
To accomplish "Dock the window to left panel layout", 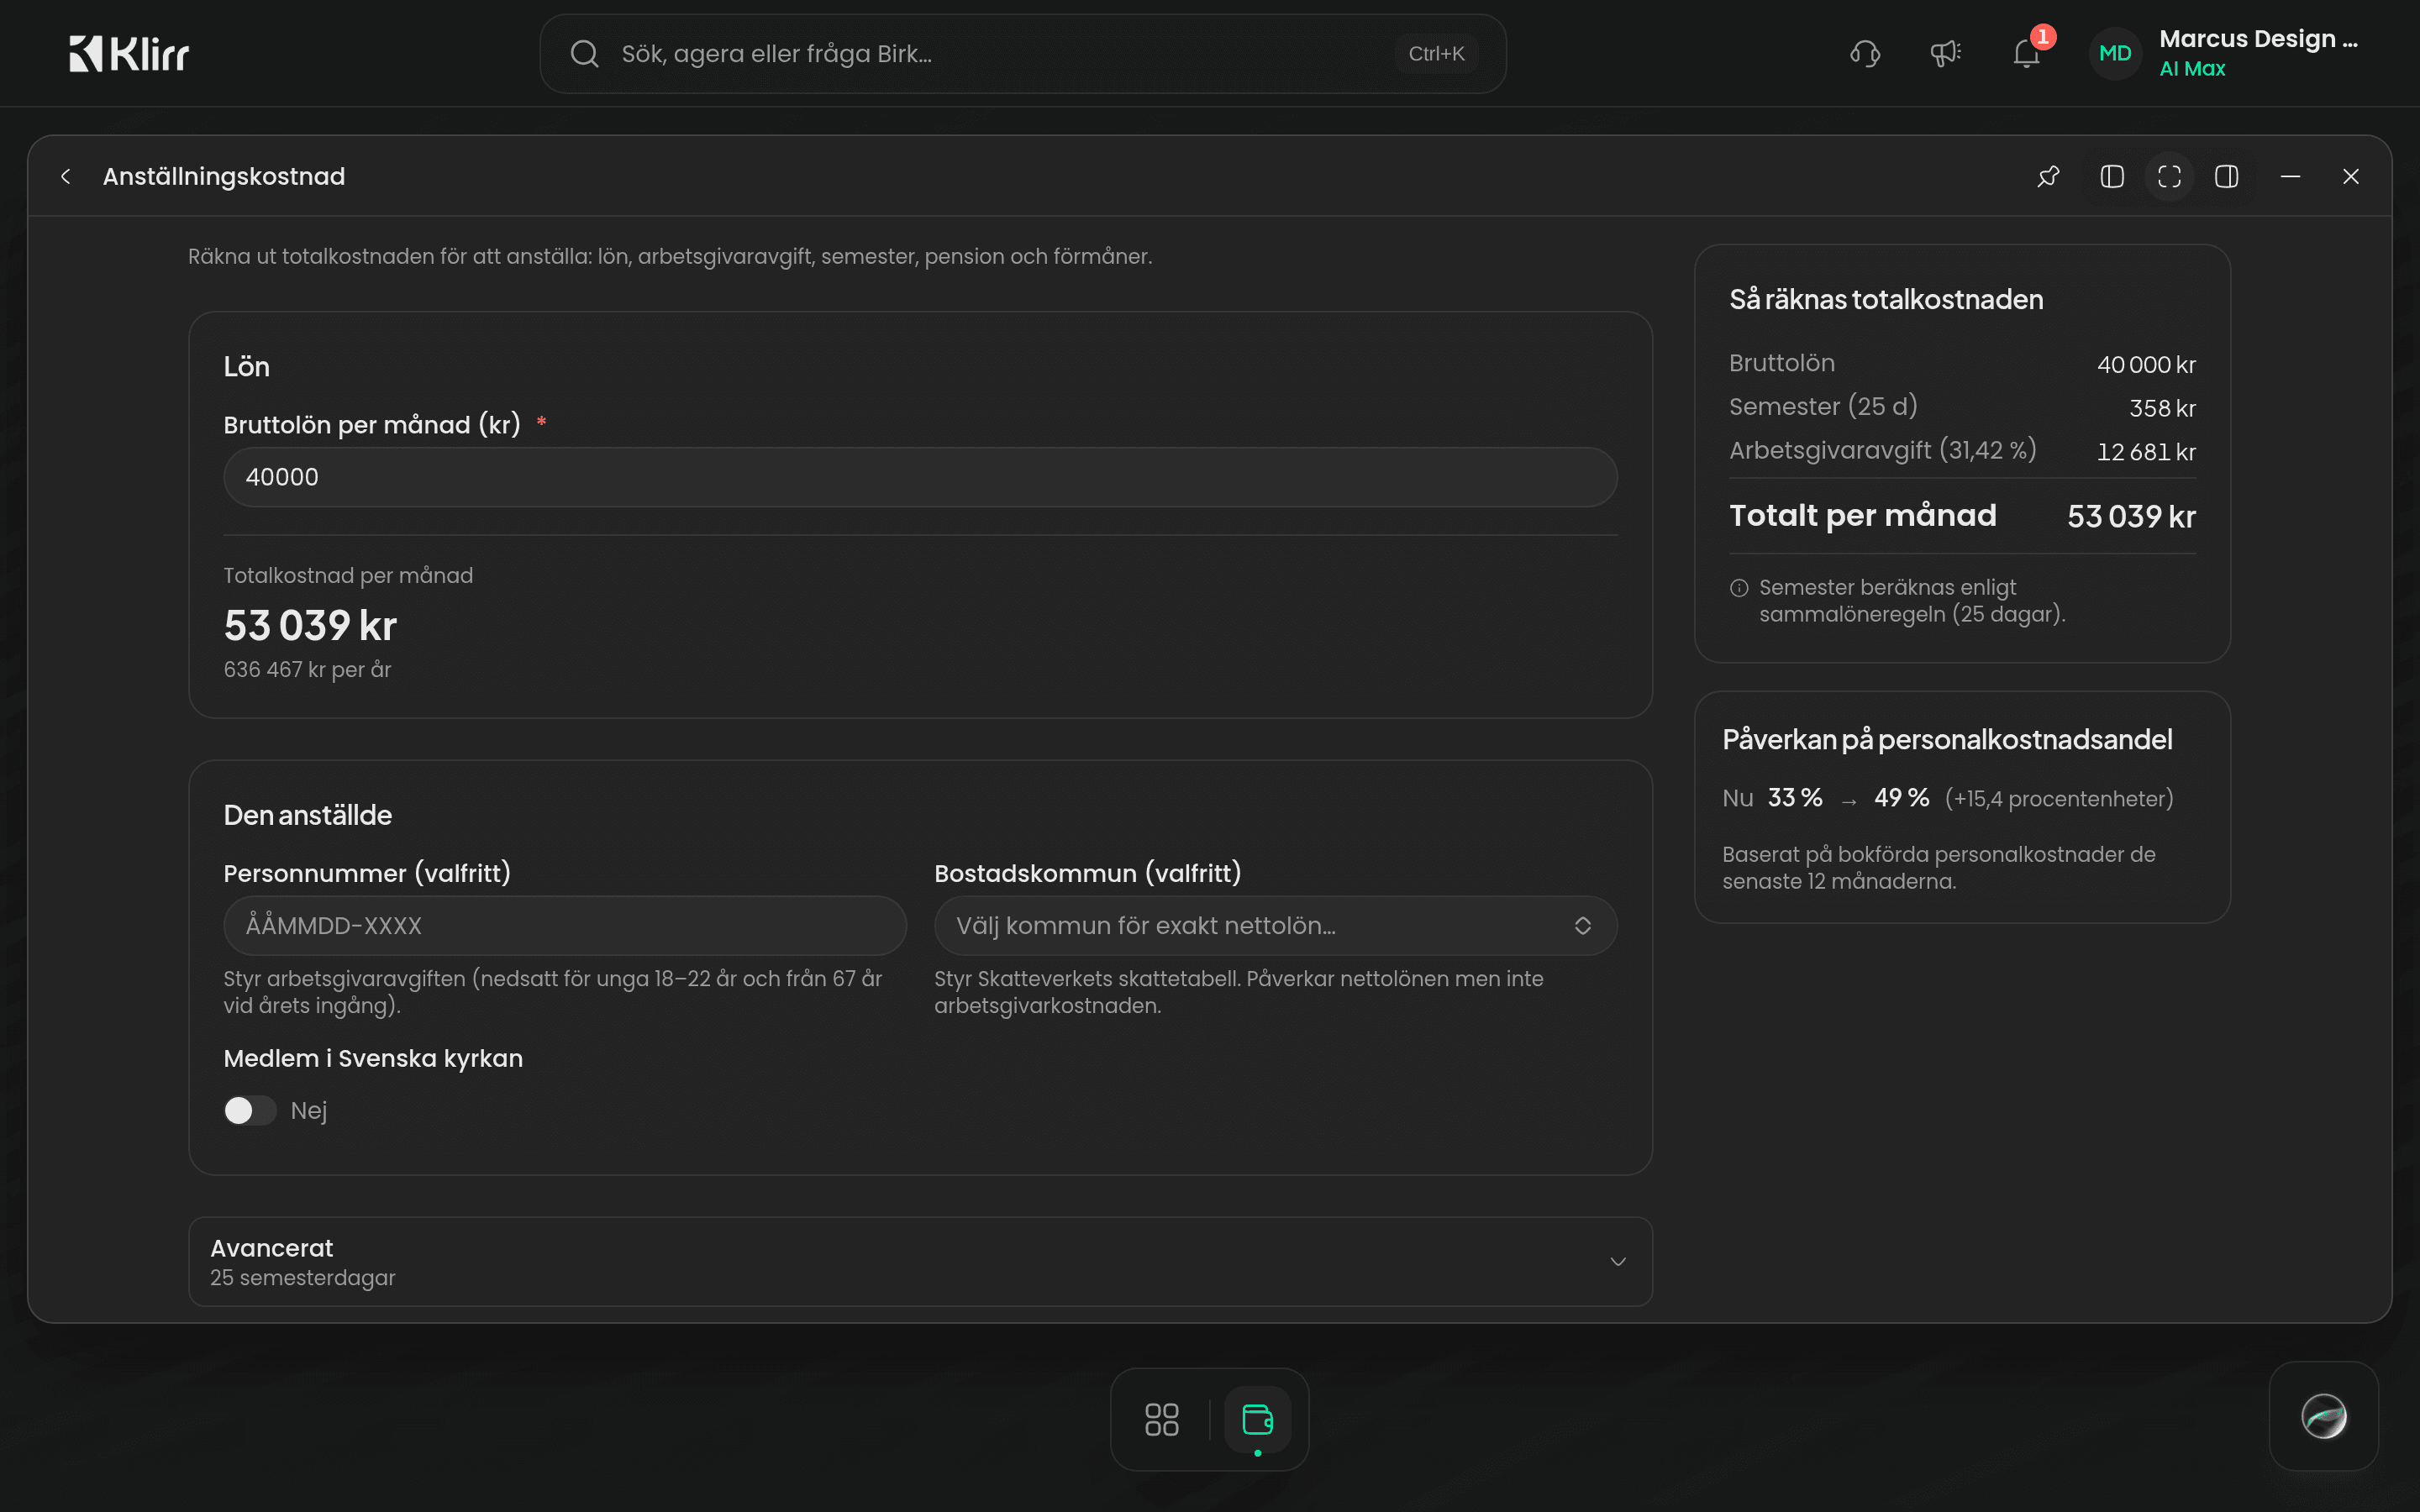I will (2112, 177).
